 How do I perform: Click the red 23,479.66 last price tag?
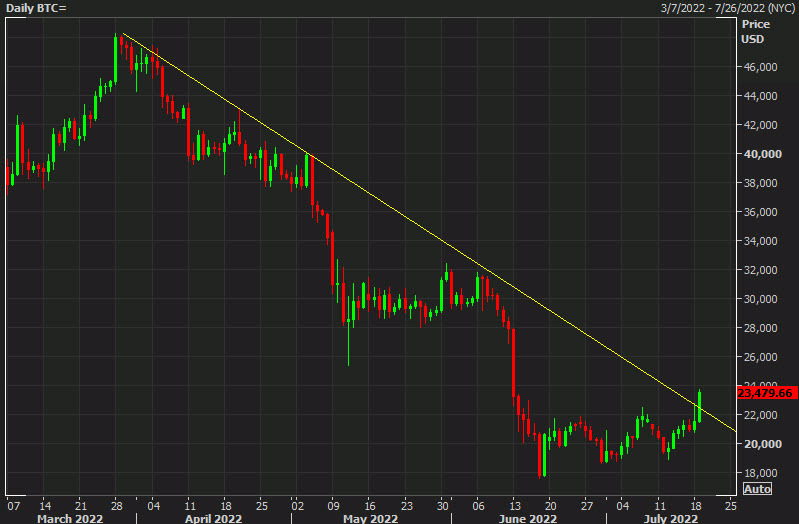(767, 393)
